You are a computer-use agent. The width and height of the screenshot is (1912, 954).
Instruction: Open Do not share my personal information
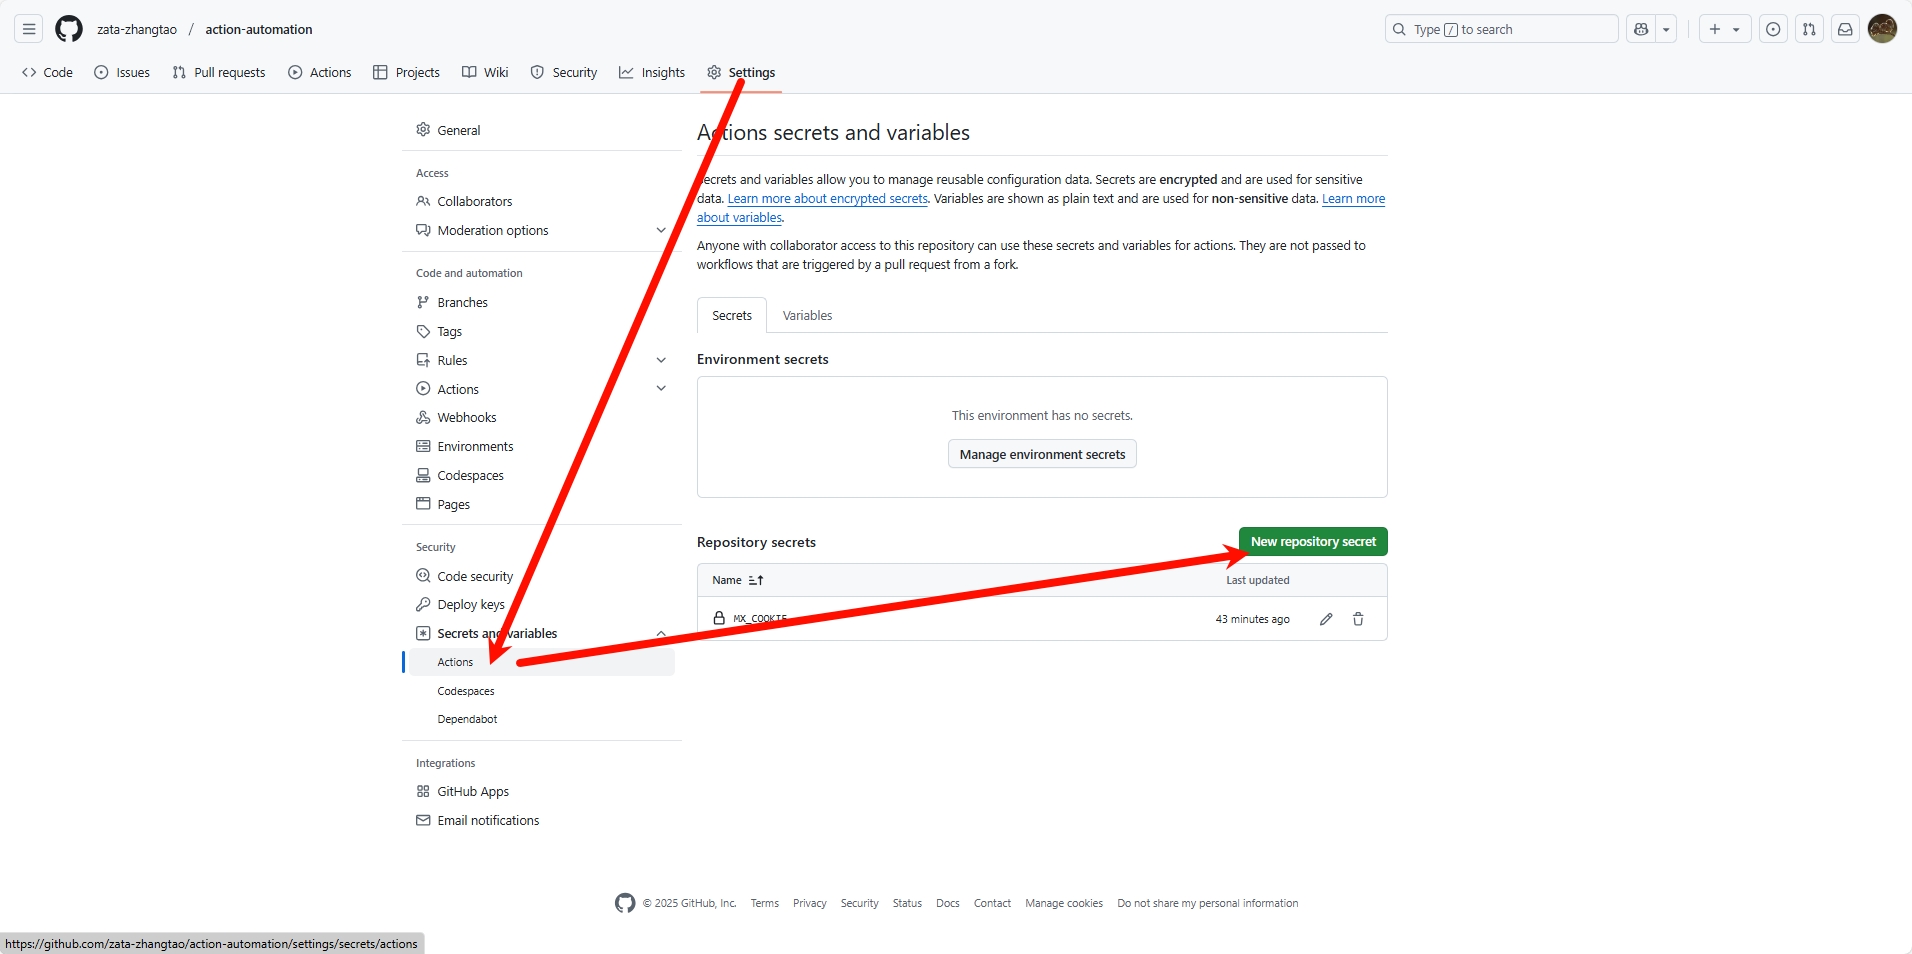[1207, 903]
